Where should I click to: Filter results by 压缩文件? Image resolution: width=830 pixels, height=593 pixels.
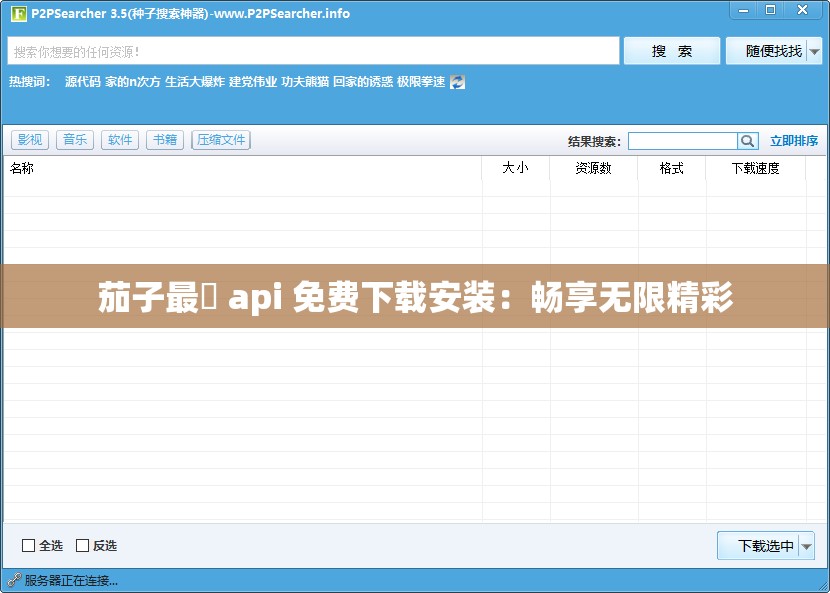tap(221, 140)
